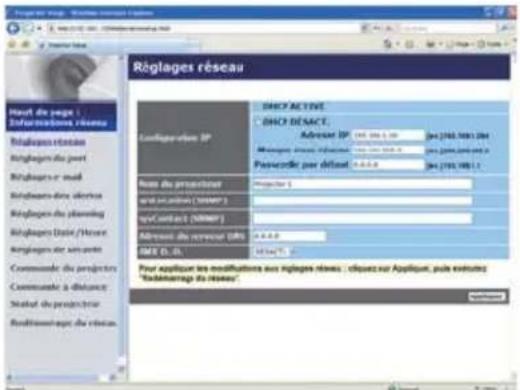Open the Réglages des alertes link
This screenshot has width=520, height=390.
coord(56,195)
